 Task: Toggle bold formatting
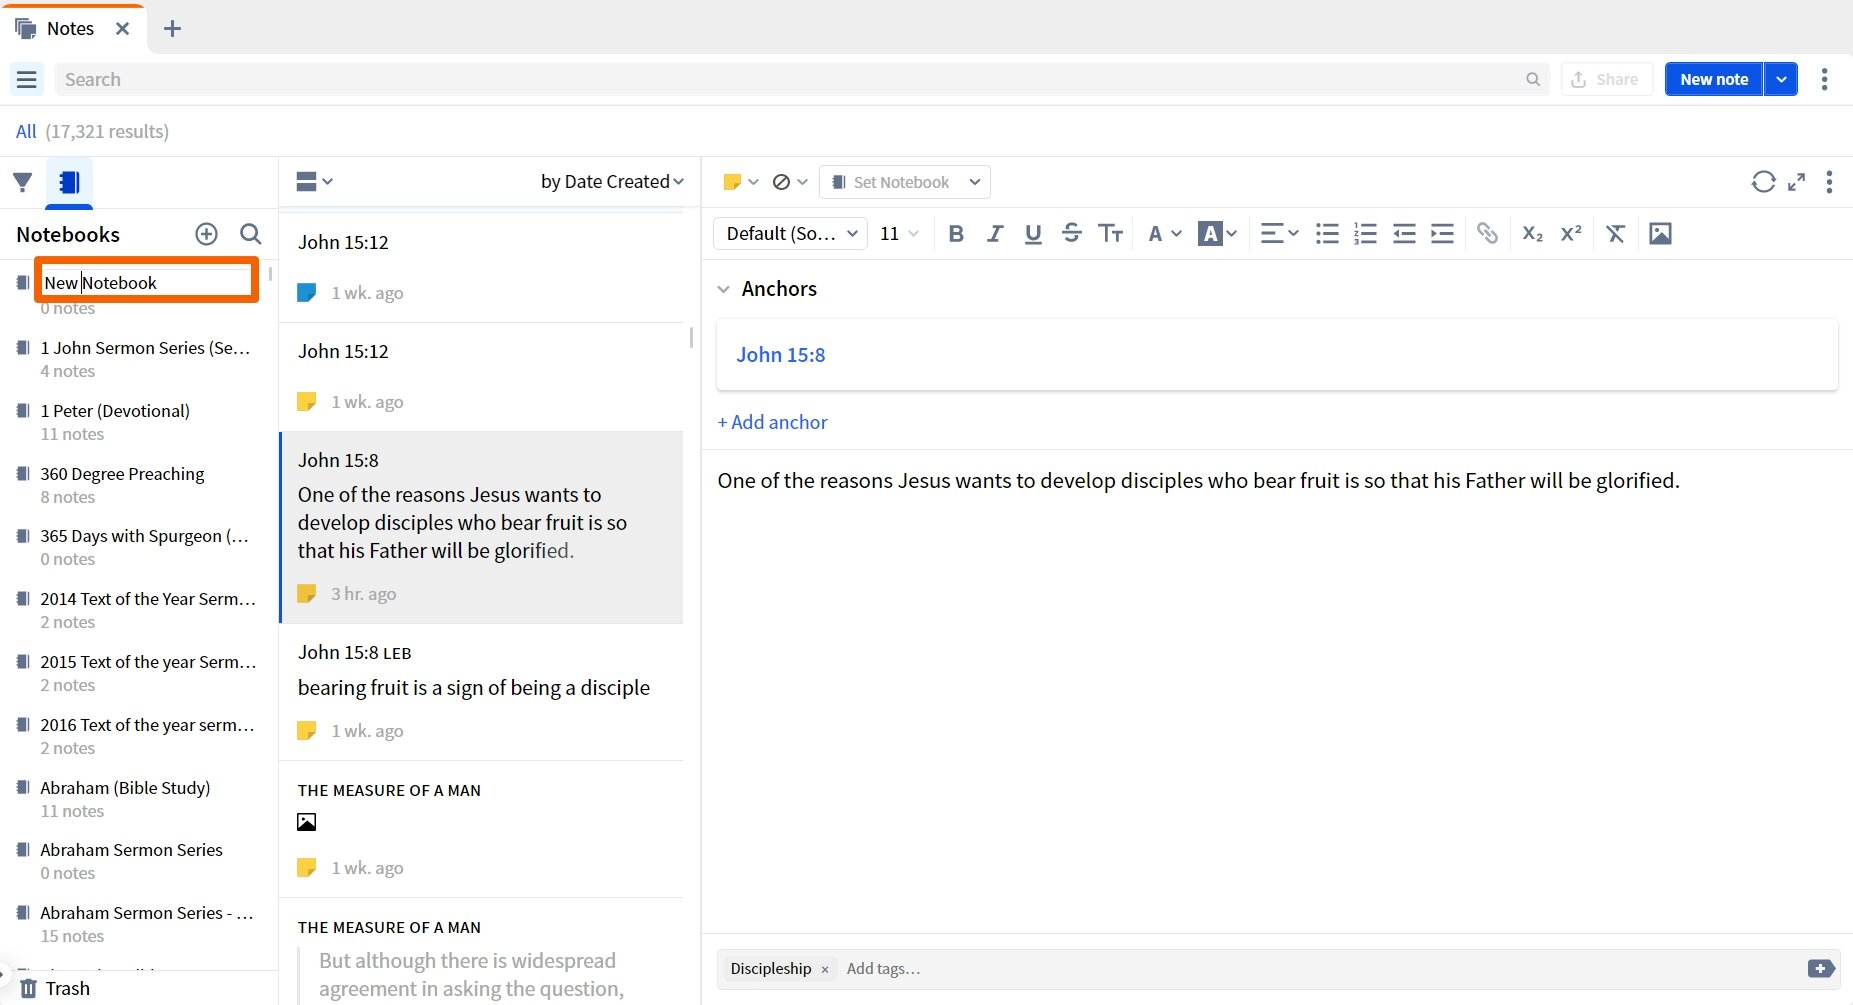(956, 234)
